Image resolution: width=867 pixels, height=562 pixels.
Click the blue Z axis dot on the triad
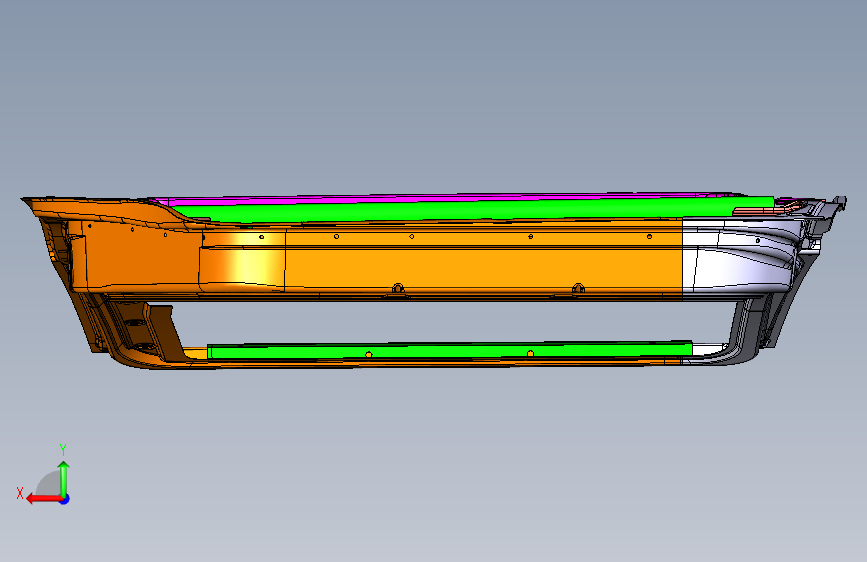pos(65,499)
